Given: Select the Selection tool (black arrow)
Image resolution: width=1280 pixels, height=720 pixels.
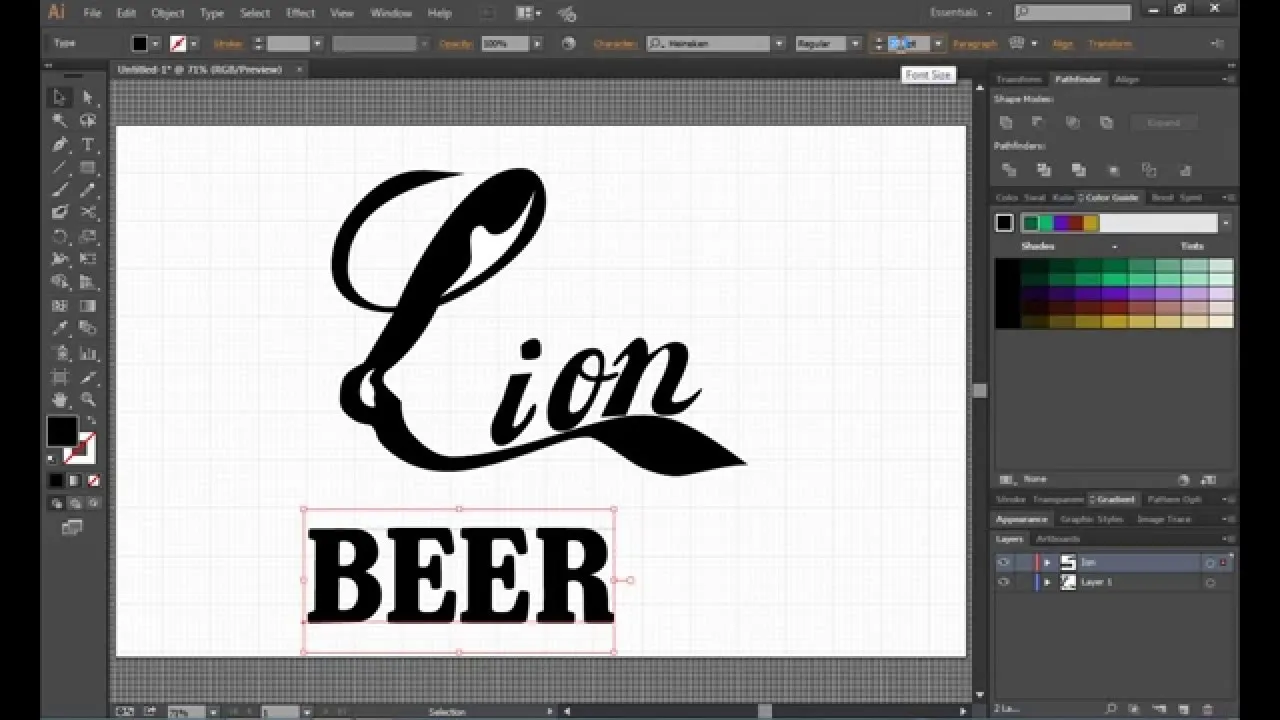Looking at the screenshot, I should coord(59,97).
